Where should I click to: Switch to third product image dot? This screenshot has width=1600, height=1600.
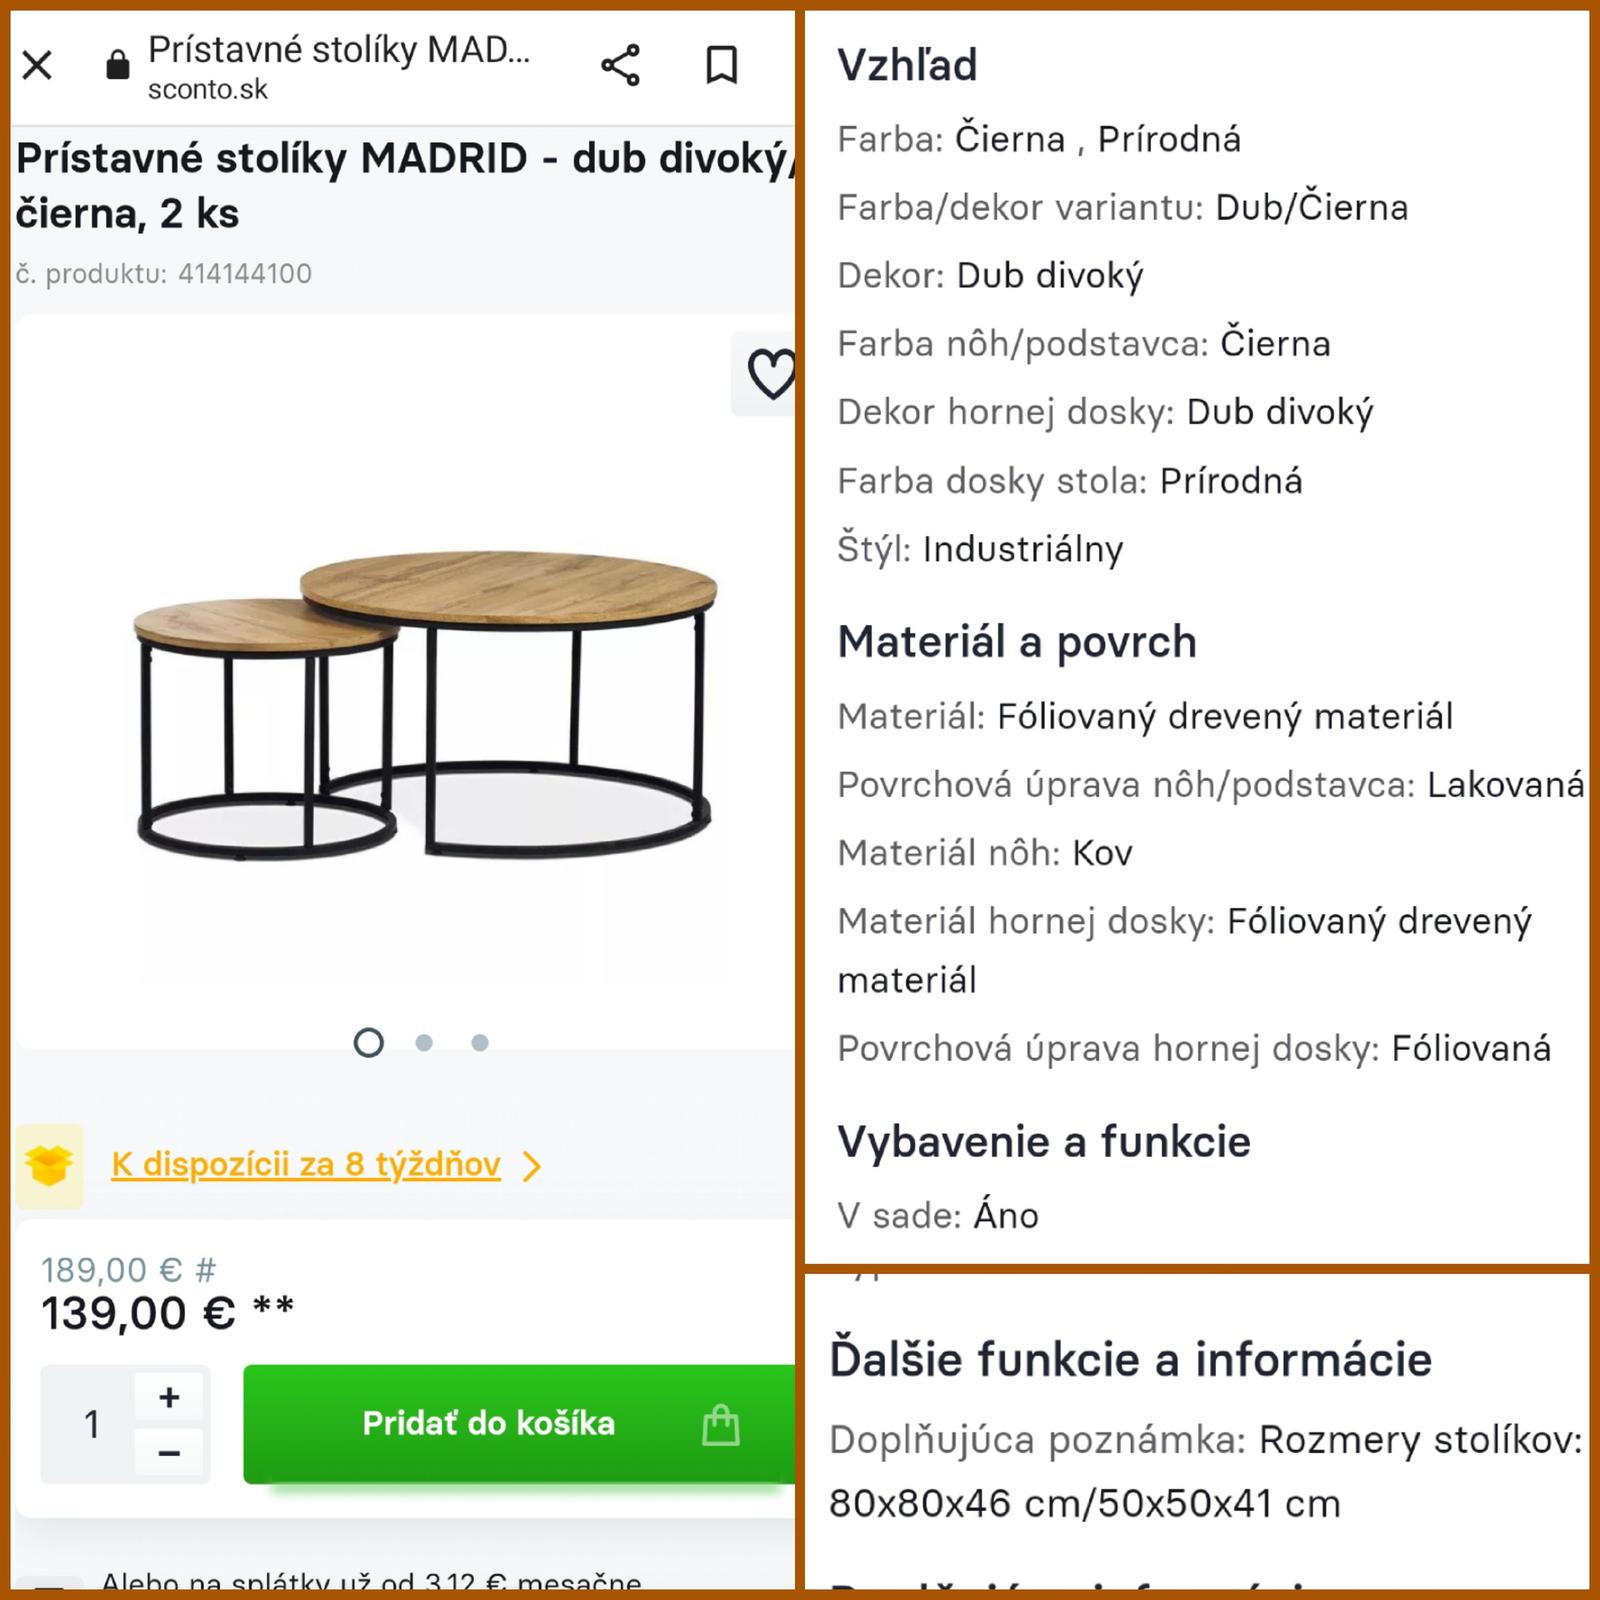pos(480,1043)
